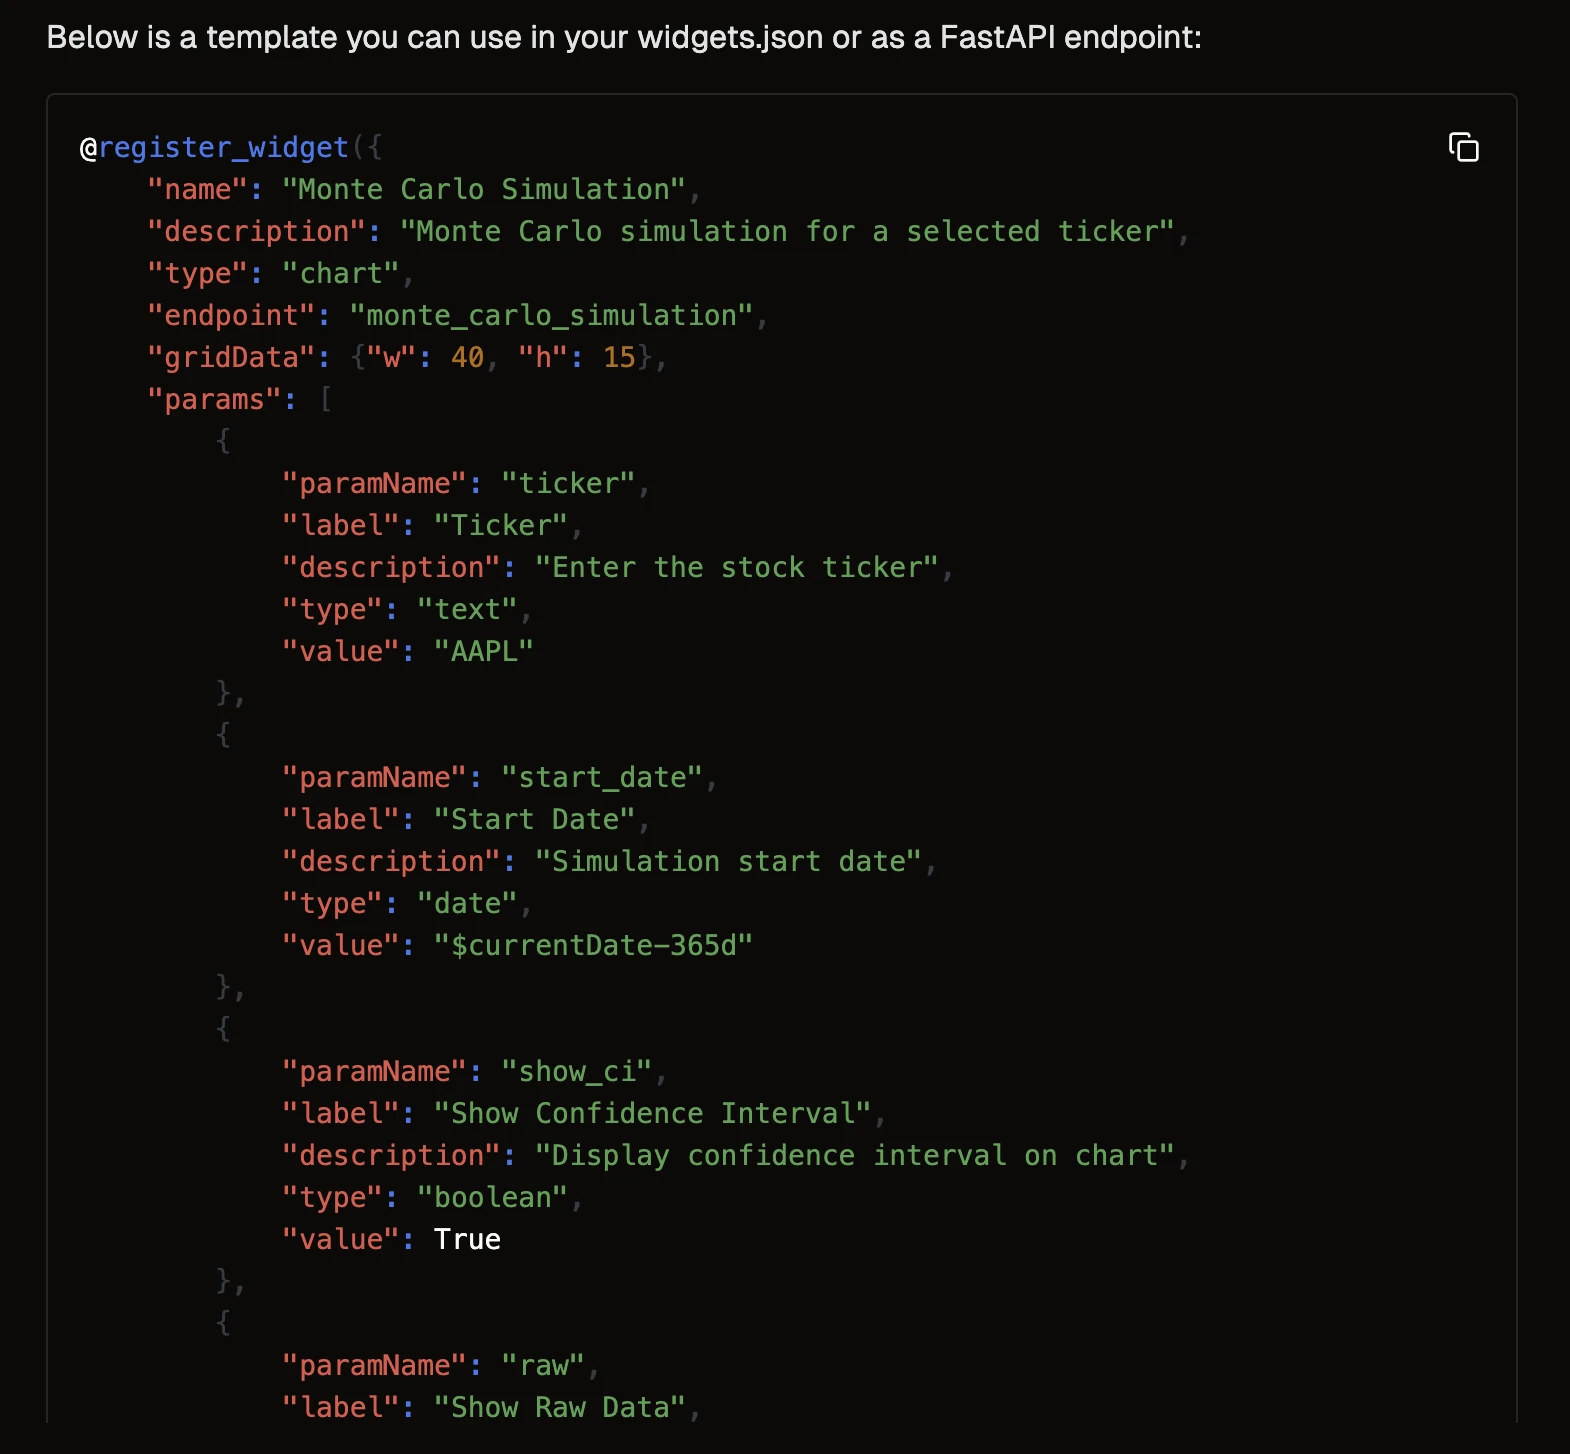
Task: Click the "Show Raw Data" label string
Action: coord(559,1408)
